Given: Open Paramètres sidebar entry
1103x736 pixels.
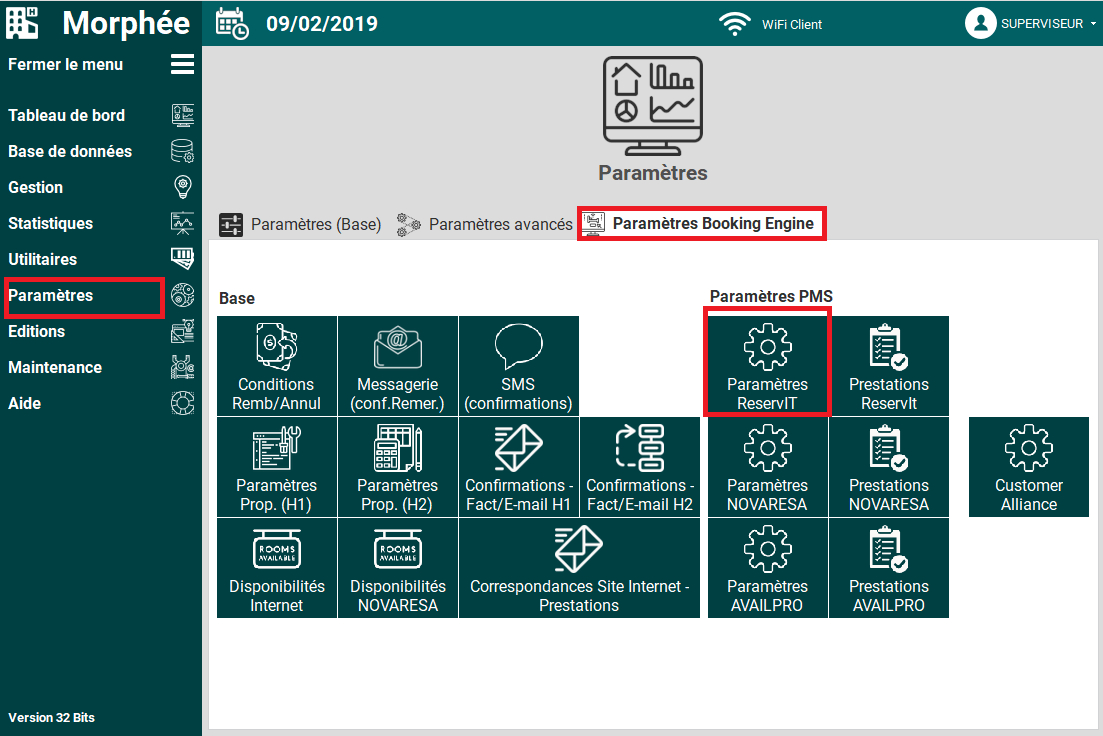Looking at the screenshot, I should coord(51,296).
